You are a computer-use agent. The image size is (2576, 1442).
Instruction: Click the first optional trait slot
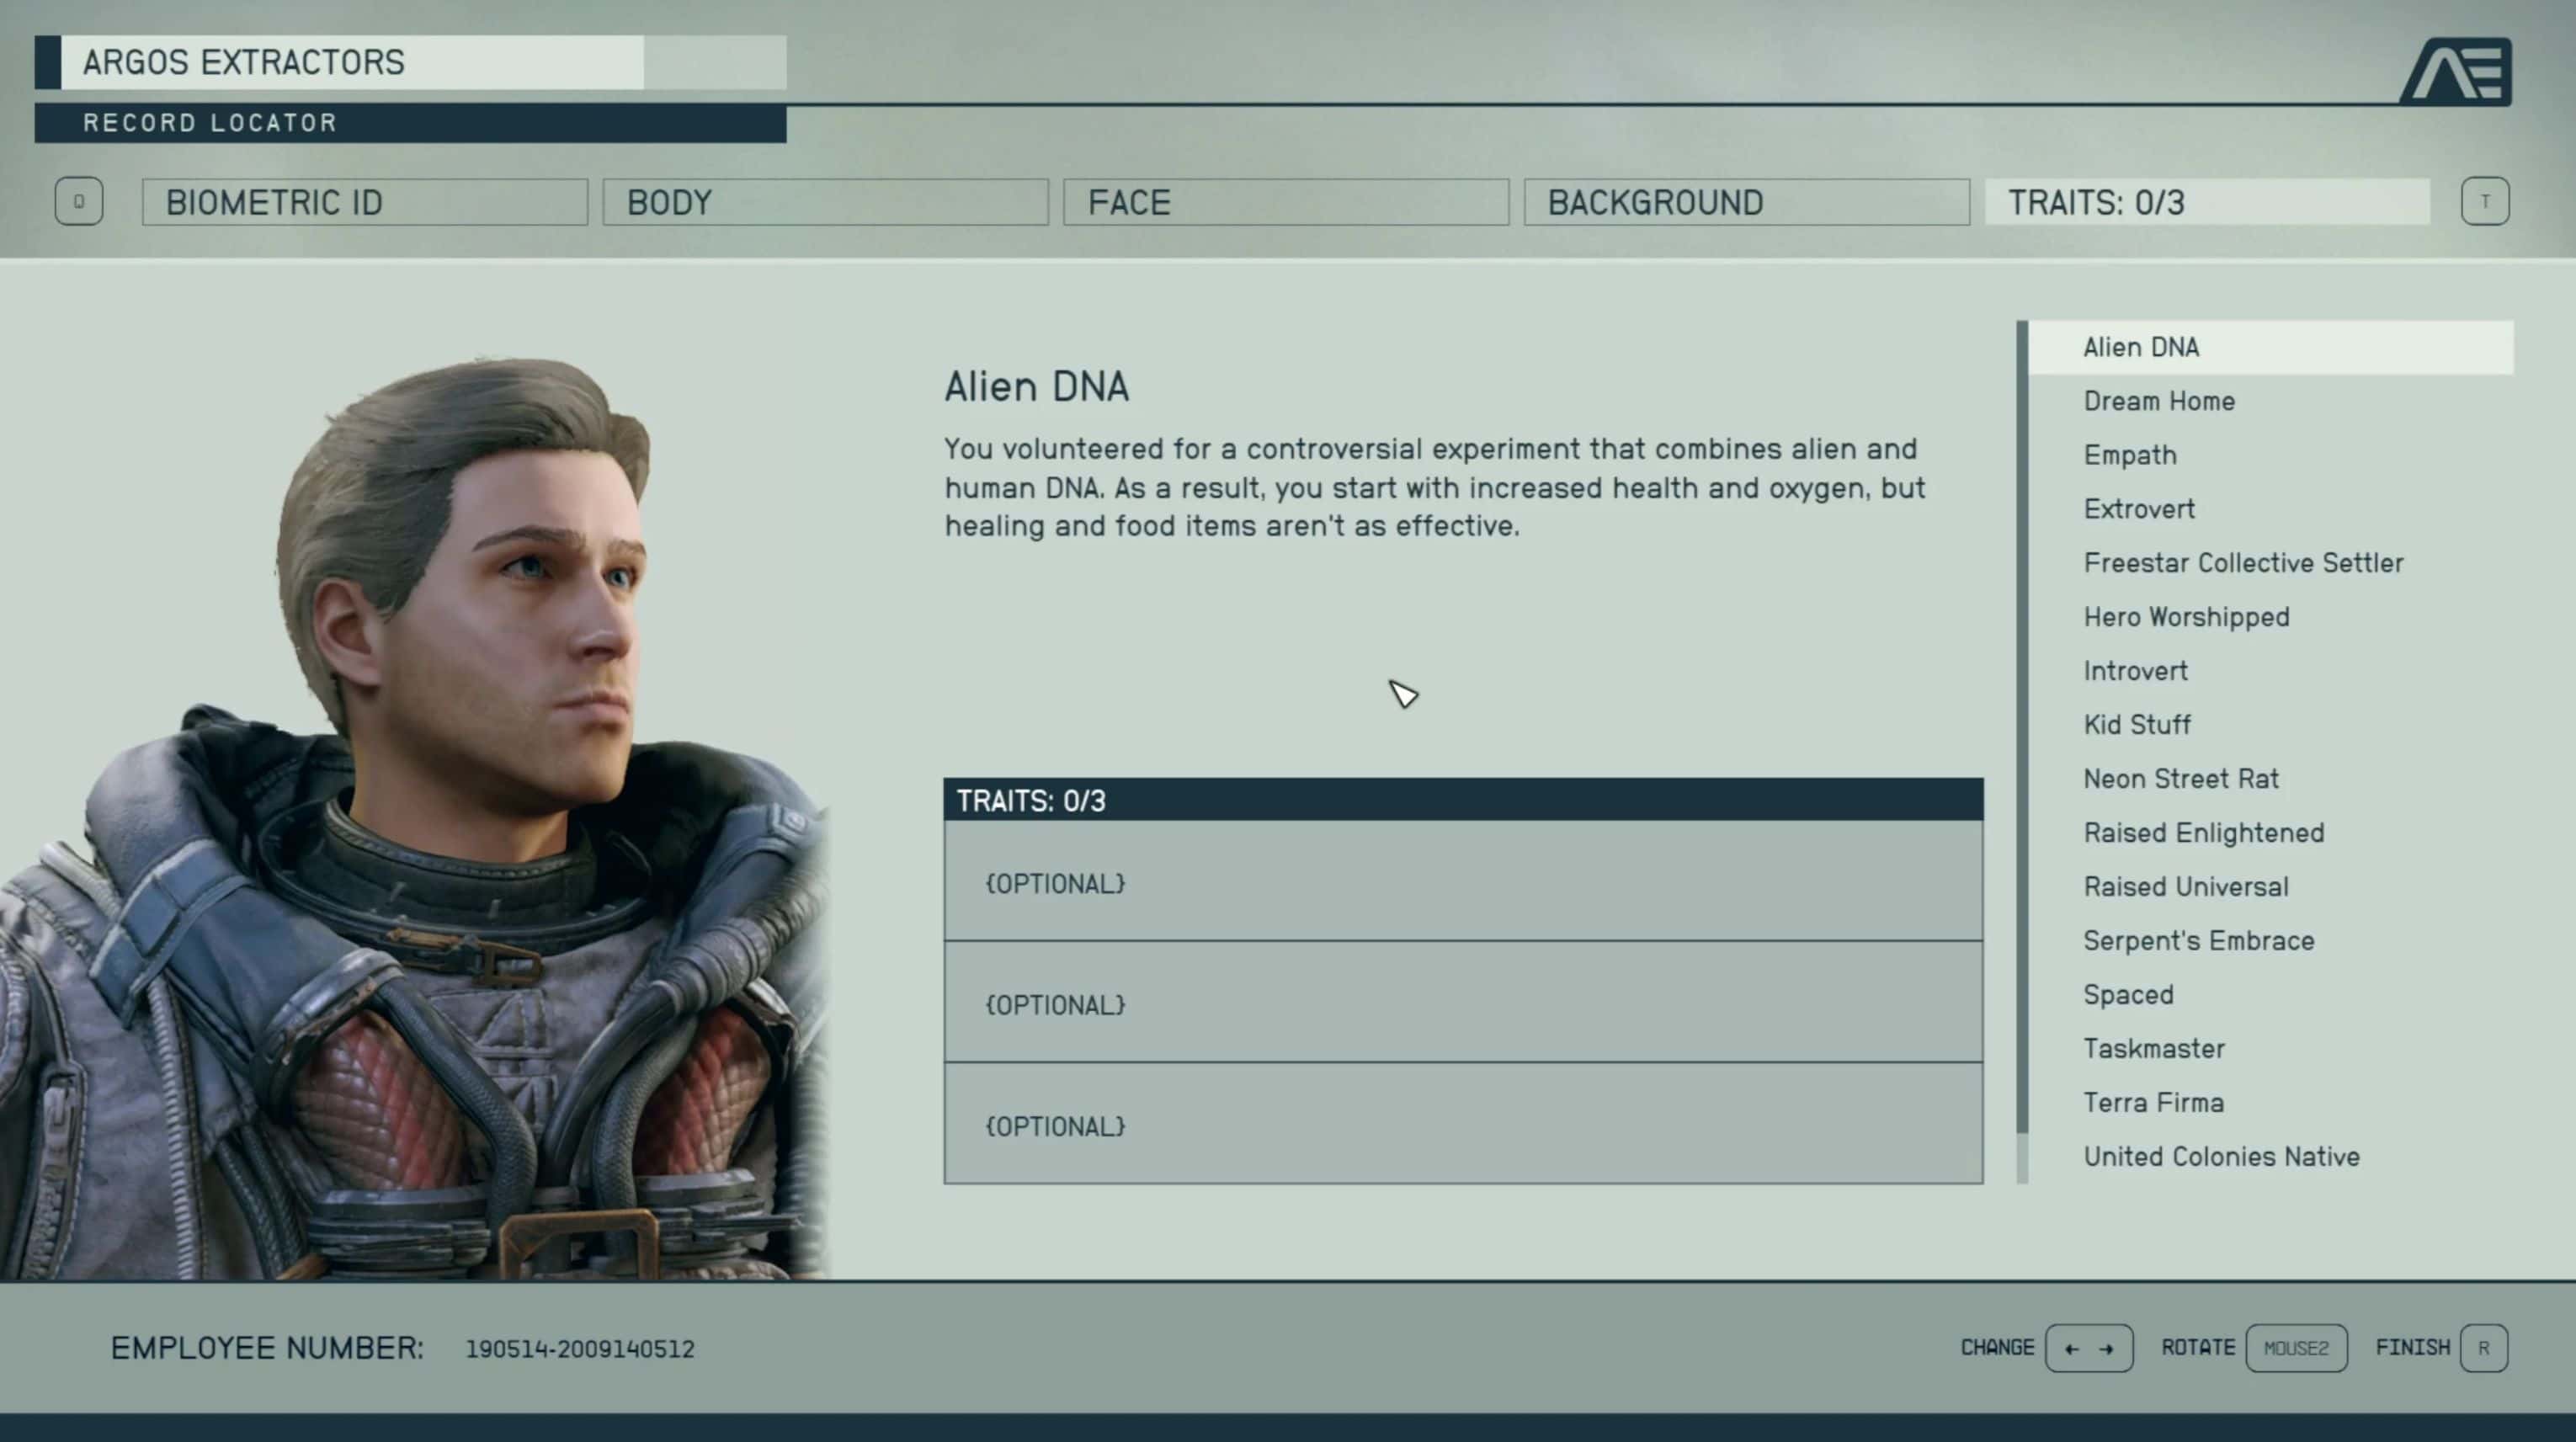click(1462, 883)
